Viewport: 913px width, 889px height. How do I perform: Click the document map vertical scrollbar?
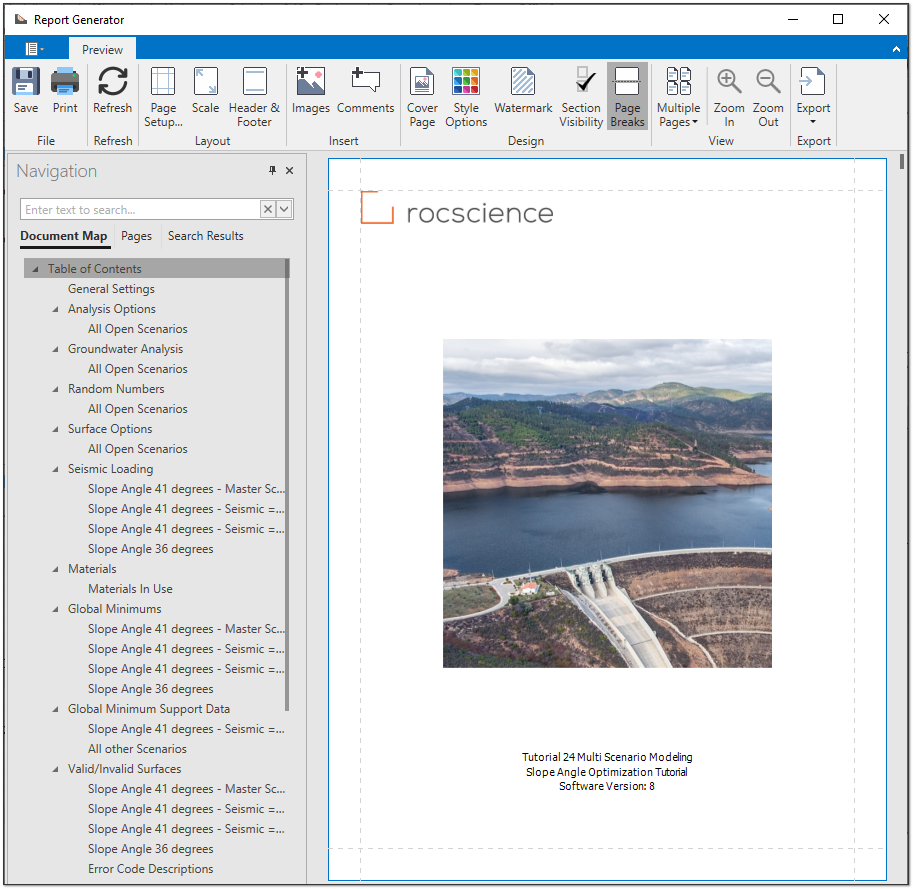point(286,485)
